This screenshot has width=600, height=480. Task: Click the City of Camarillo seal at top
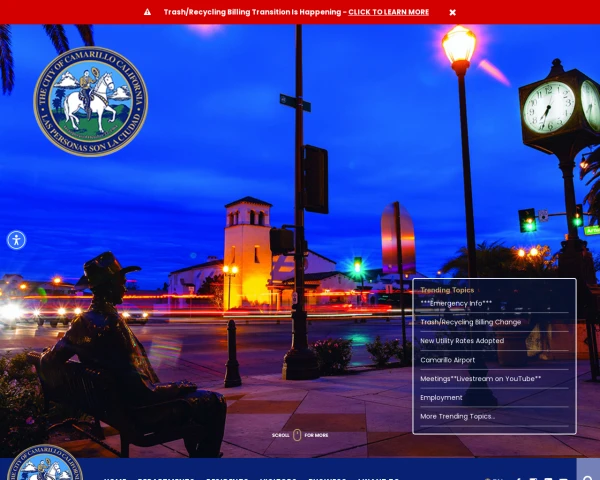pyautogui.click(x=91, y=101)
